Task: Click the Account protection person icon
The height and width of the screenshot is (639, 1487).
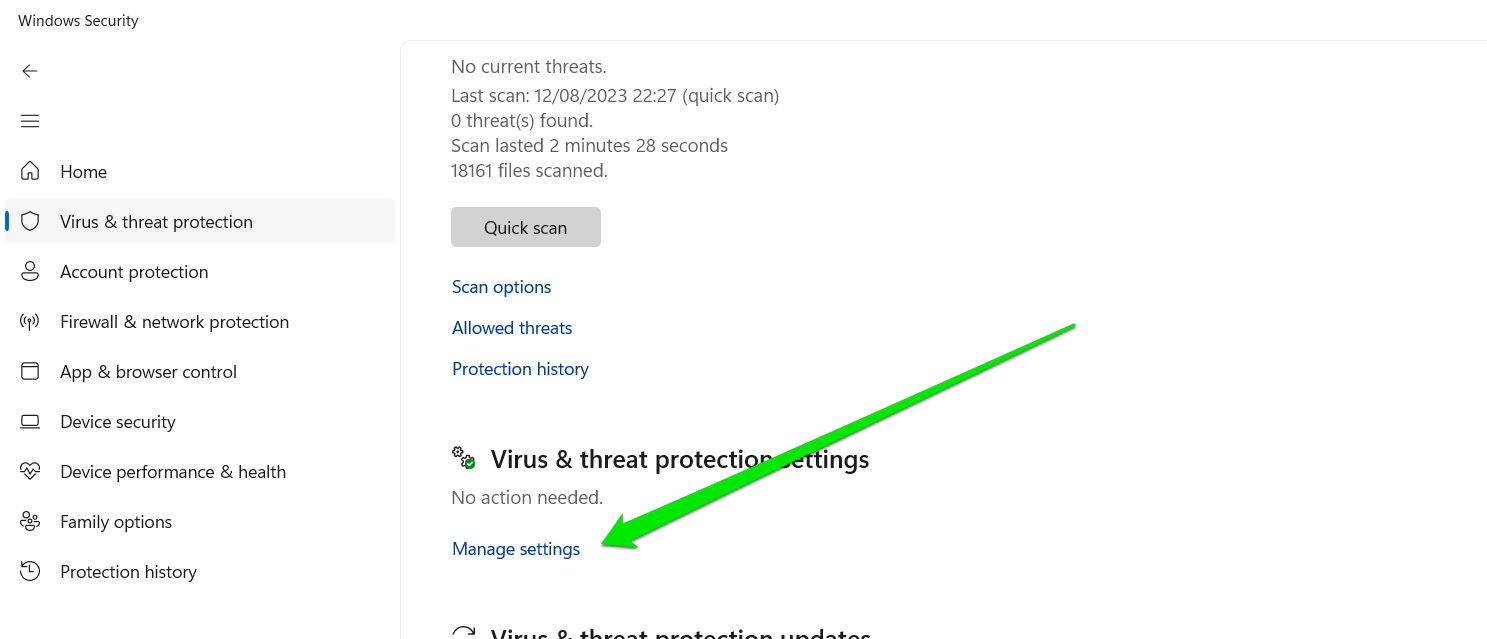Action: coord(30,271)
